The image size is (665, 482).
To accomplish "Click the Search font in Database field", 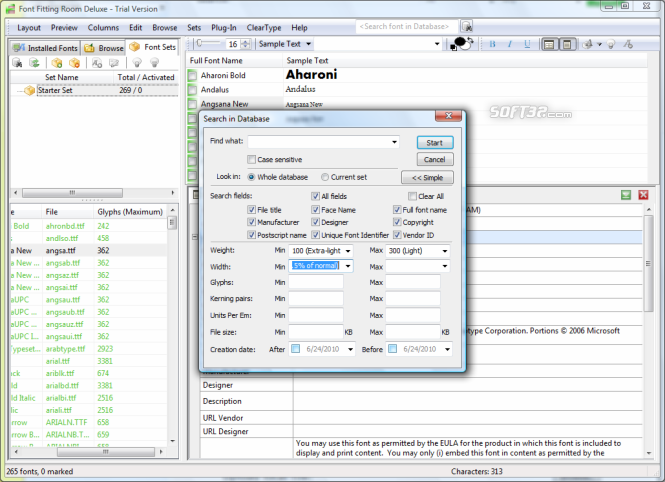I will tap(406, 27).
